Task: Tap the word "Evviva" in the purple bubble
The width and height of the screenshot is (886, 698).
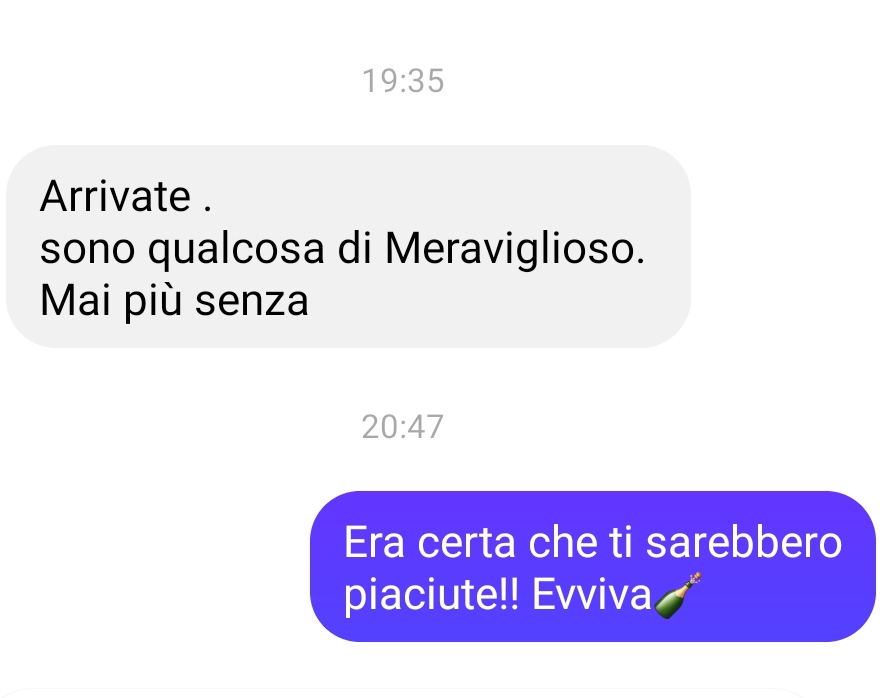Action: [x=592, y=595]
